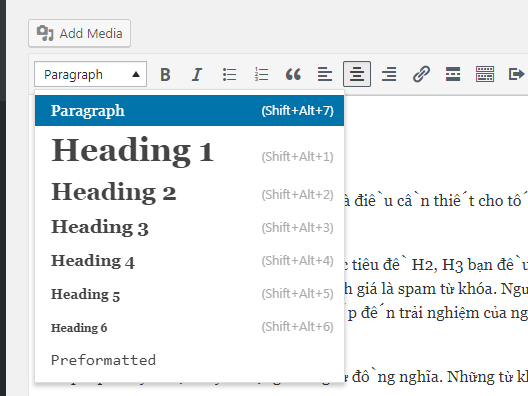Screen dimensions: 528x396
Task: Click the text 'H2, H3' in the editor
Action: point(437,265)
